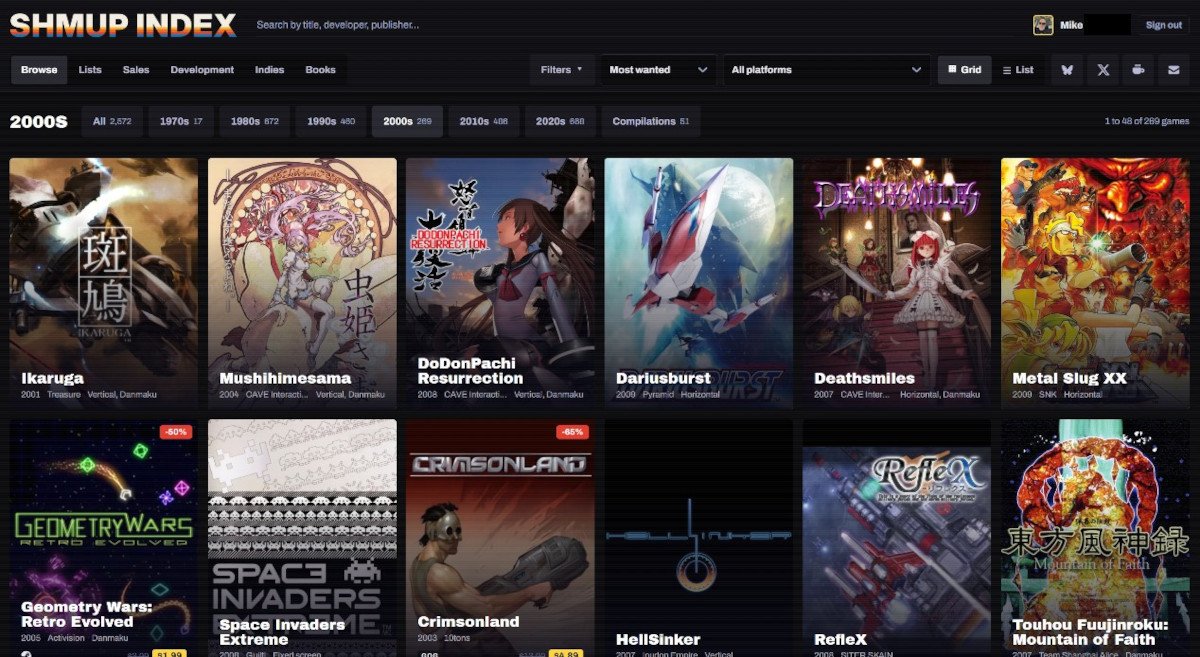Click the '1 to 48 of 289 games' count
The image size is (1200, 657).
[1147, 121]
